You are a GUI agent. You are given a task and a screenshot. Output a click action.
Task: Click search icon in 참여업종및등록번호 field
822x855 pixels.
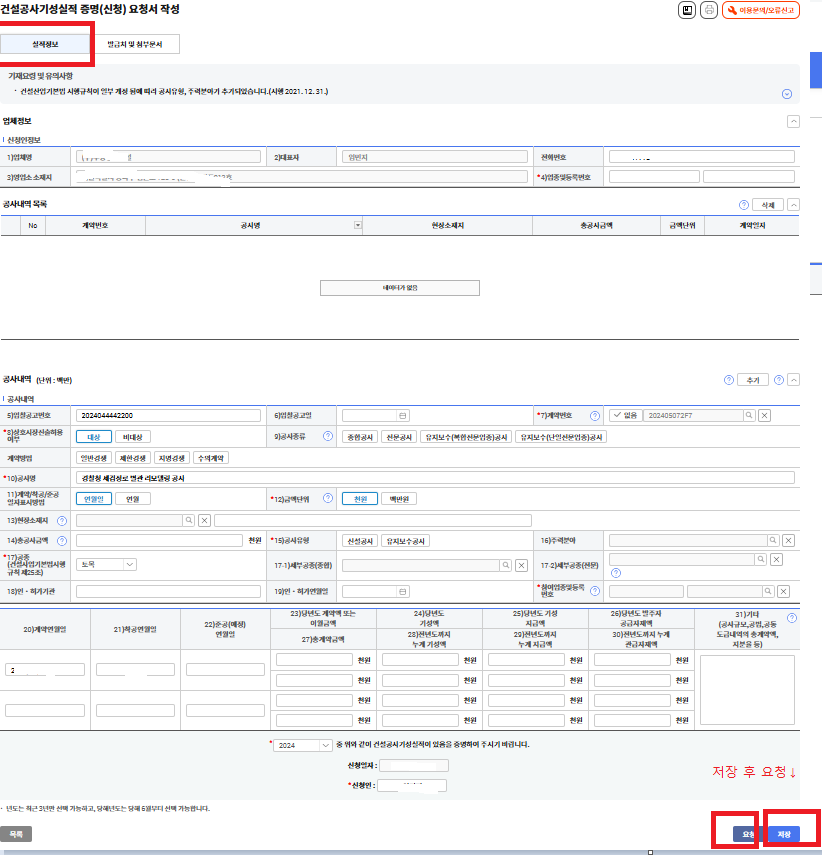(768, 591)
